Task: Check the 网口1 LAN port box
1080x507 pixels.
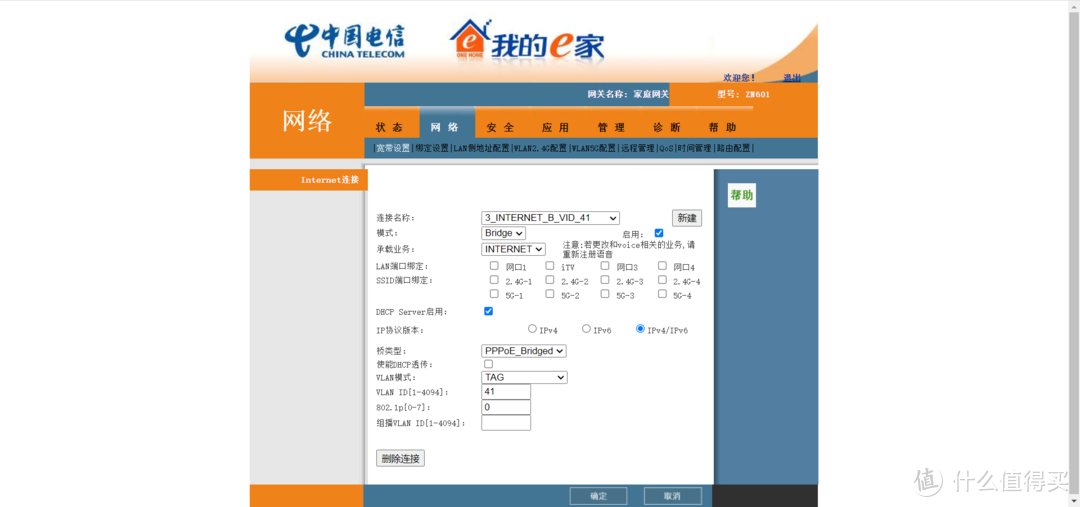Action: click(x=494, y=265)
